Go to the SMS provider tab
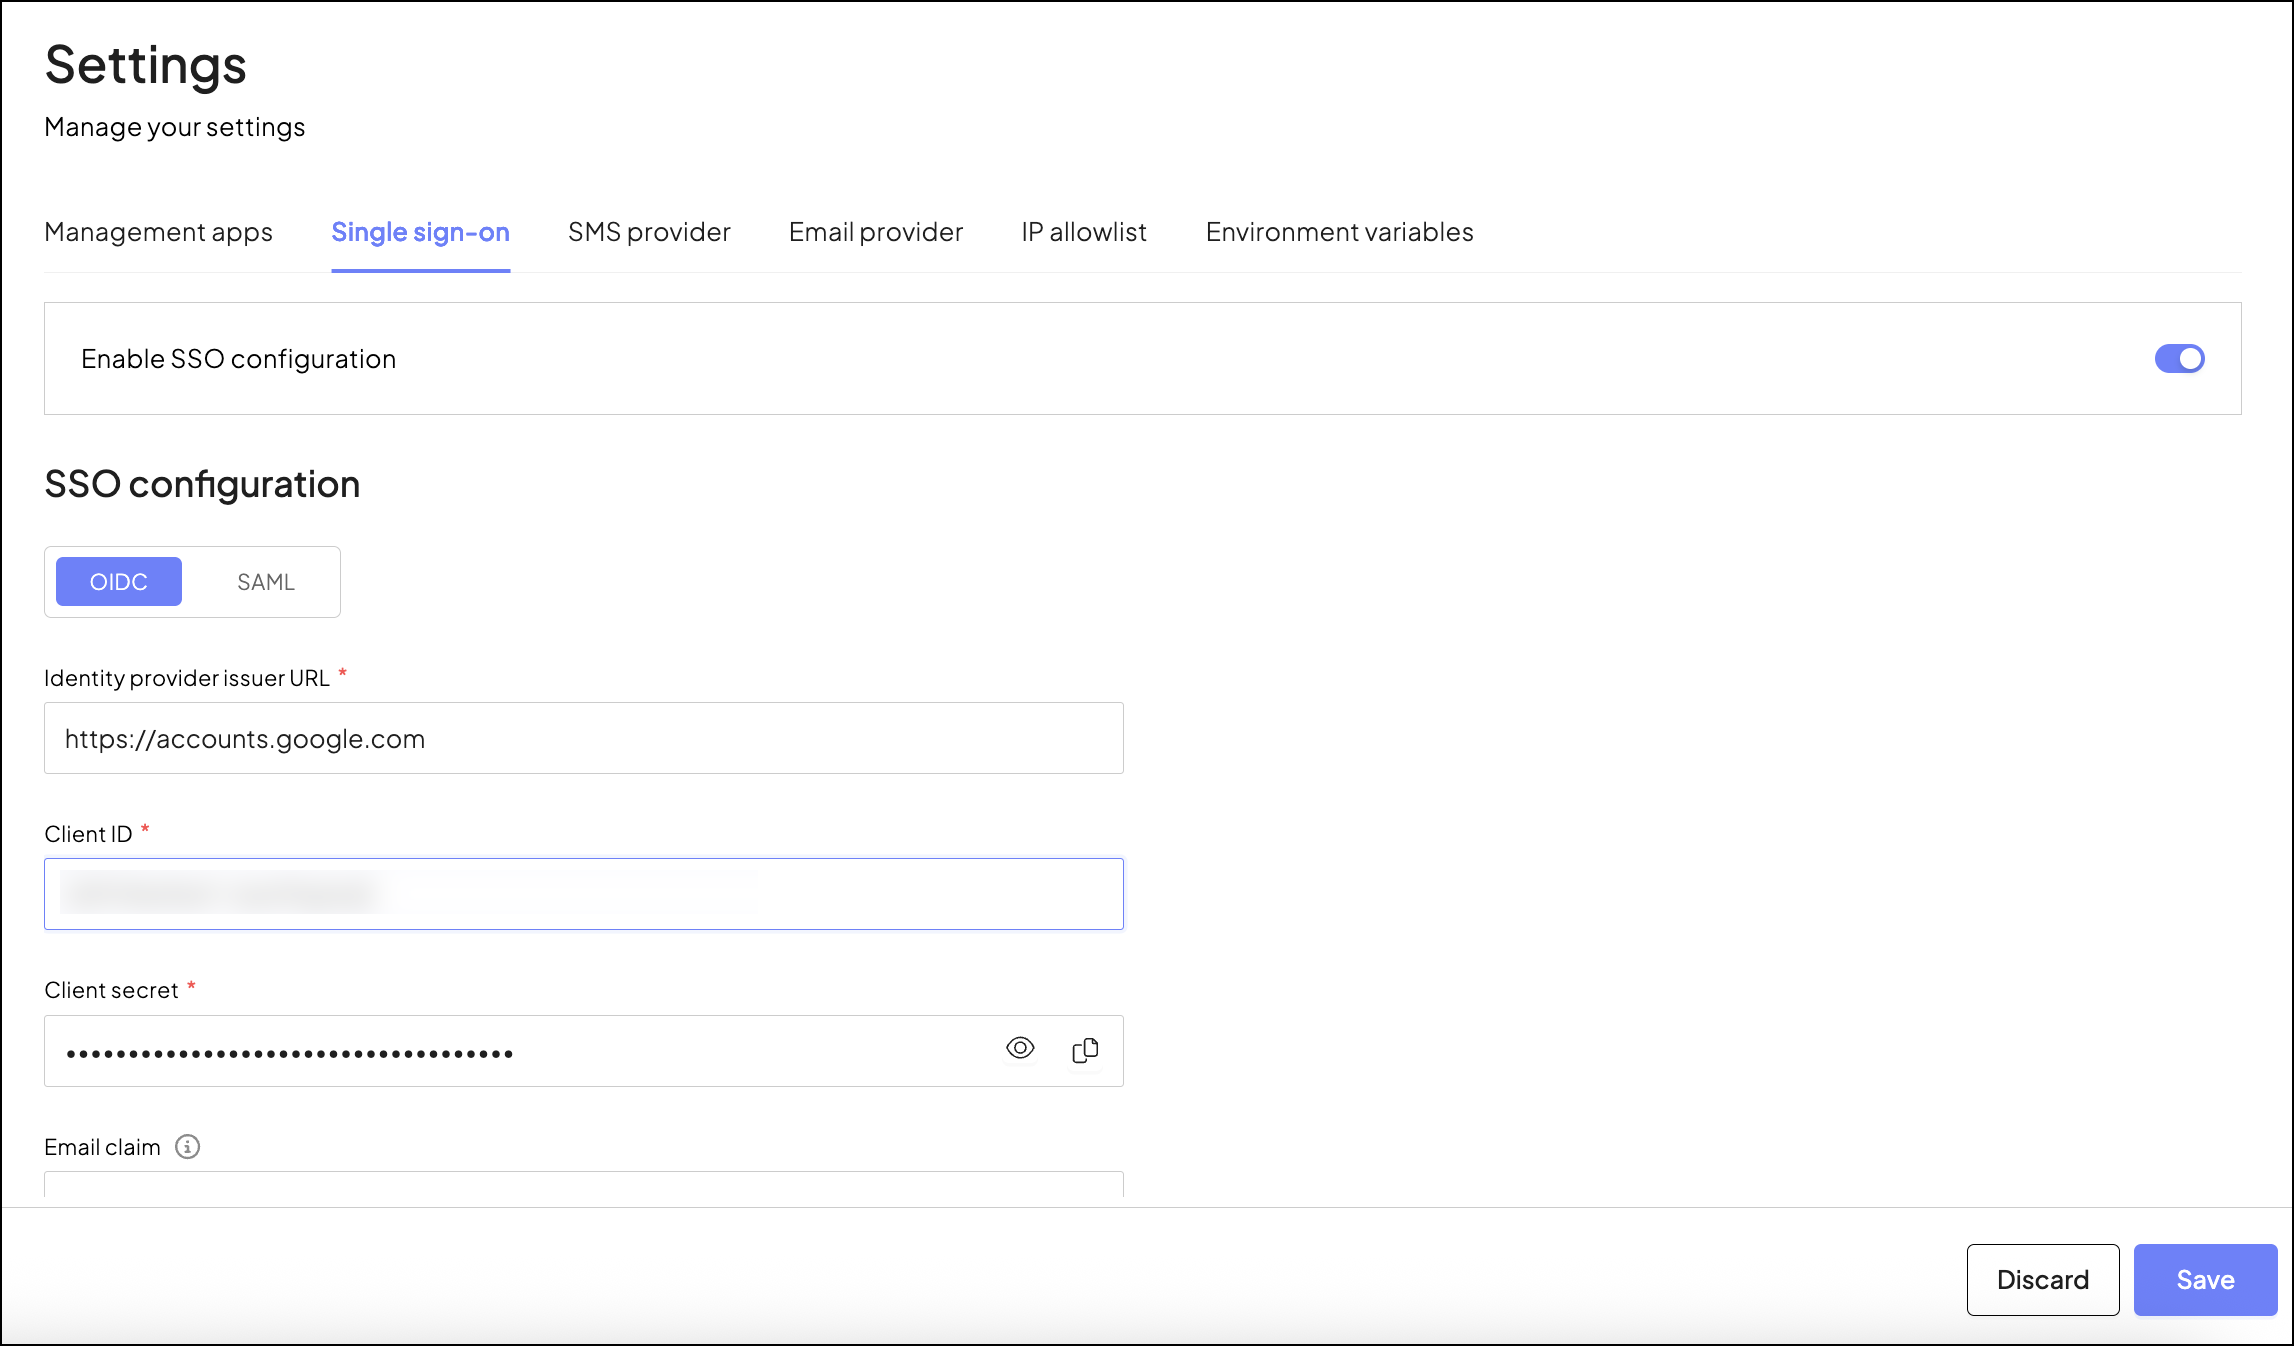The height and width of the screenshot is (1346, 2294). click(x=649, y=232)
